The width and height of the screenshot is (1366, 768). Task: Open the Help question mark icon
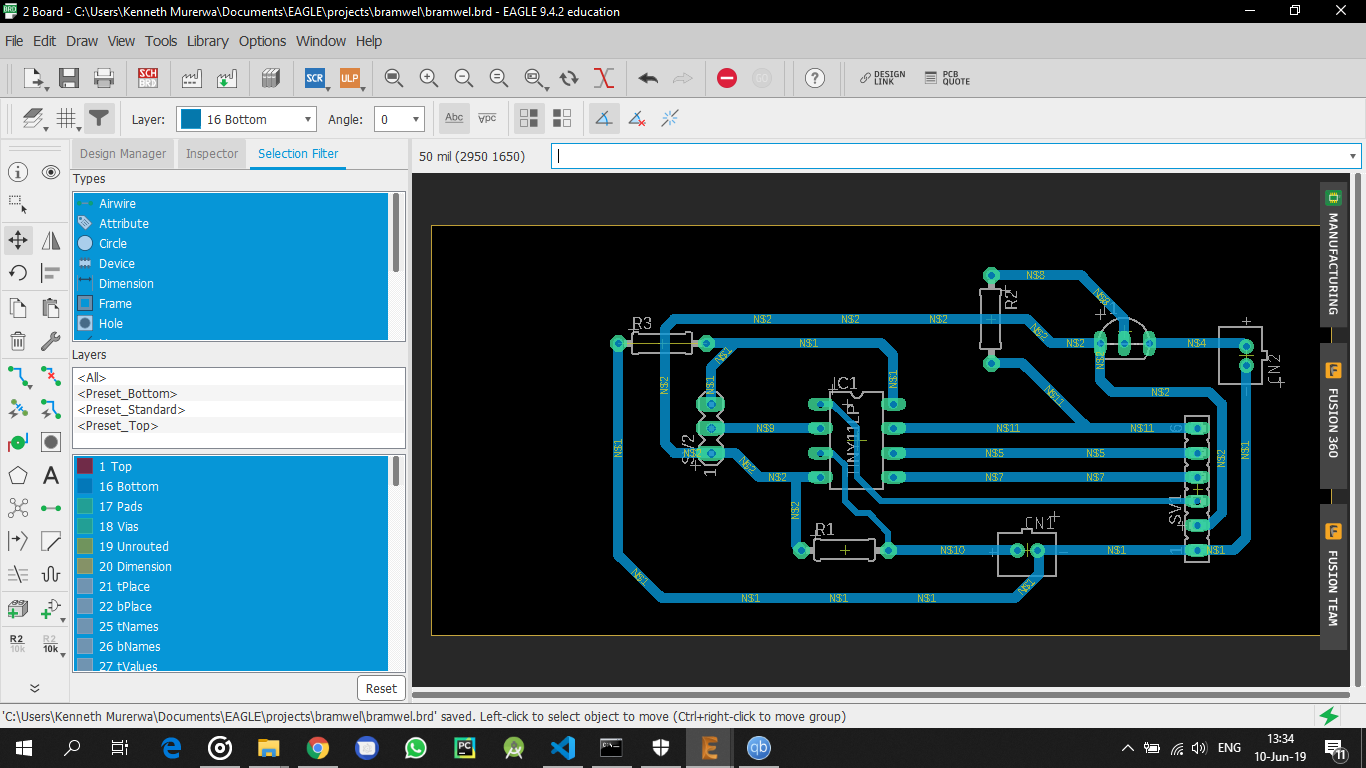pos(815,78)
